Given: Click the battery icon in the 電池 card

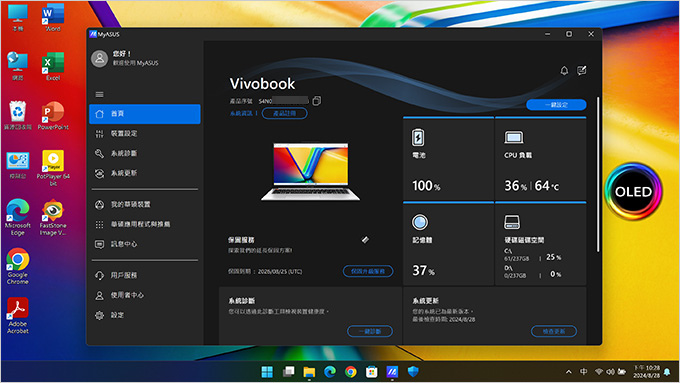Looking at the screenshot, I should 418,137.
